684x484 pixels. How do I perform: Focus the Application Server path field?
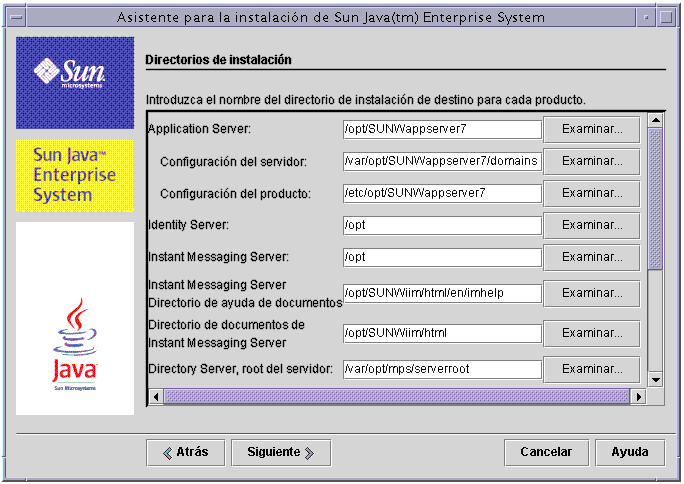click(x=442, y=130)
